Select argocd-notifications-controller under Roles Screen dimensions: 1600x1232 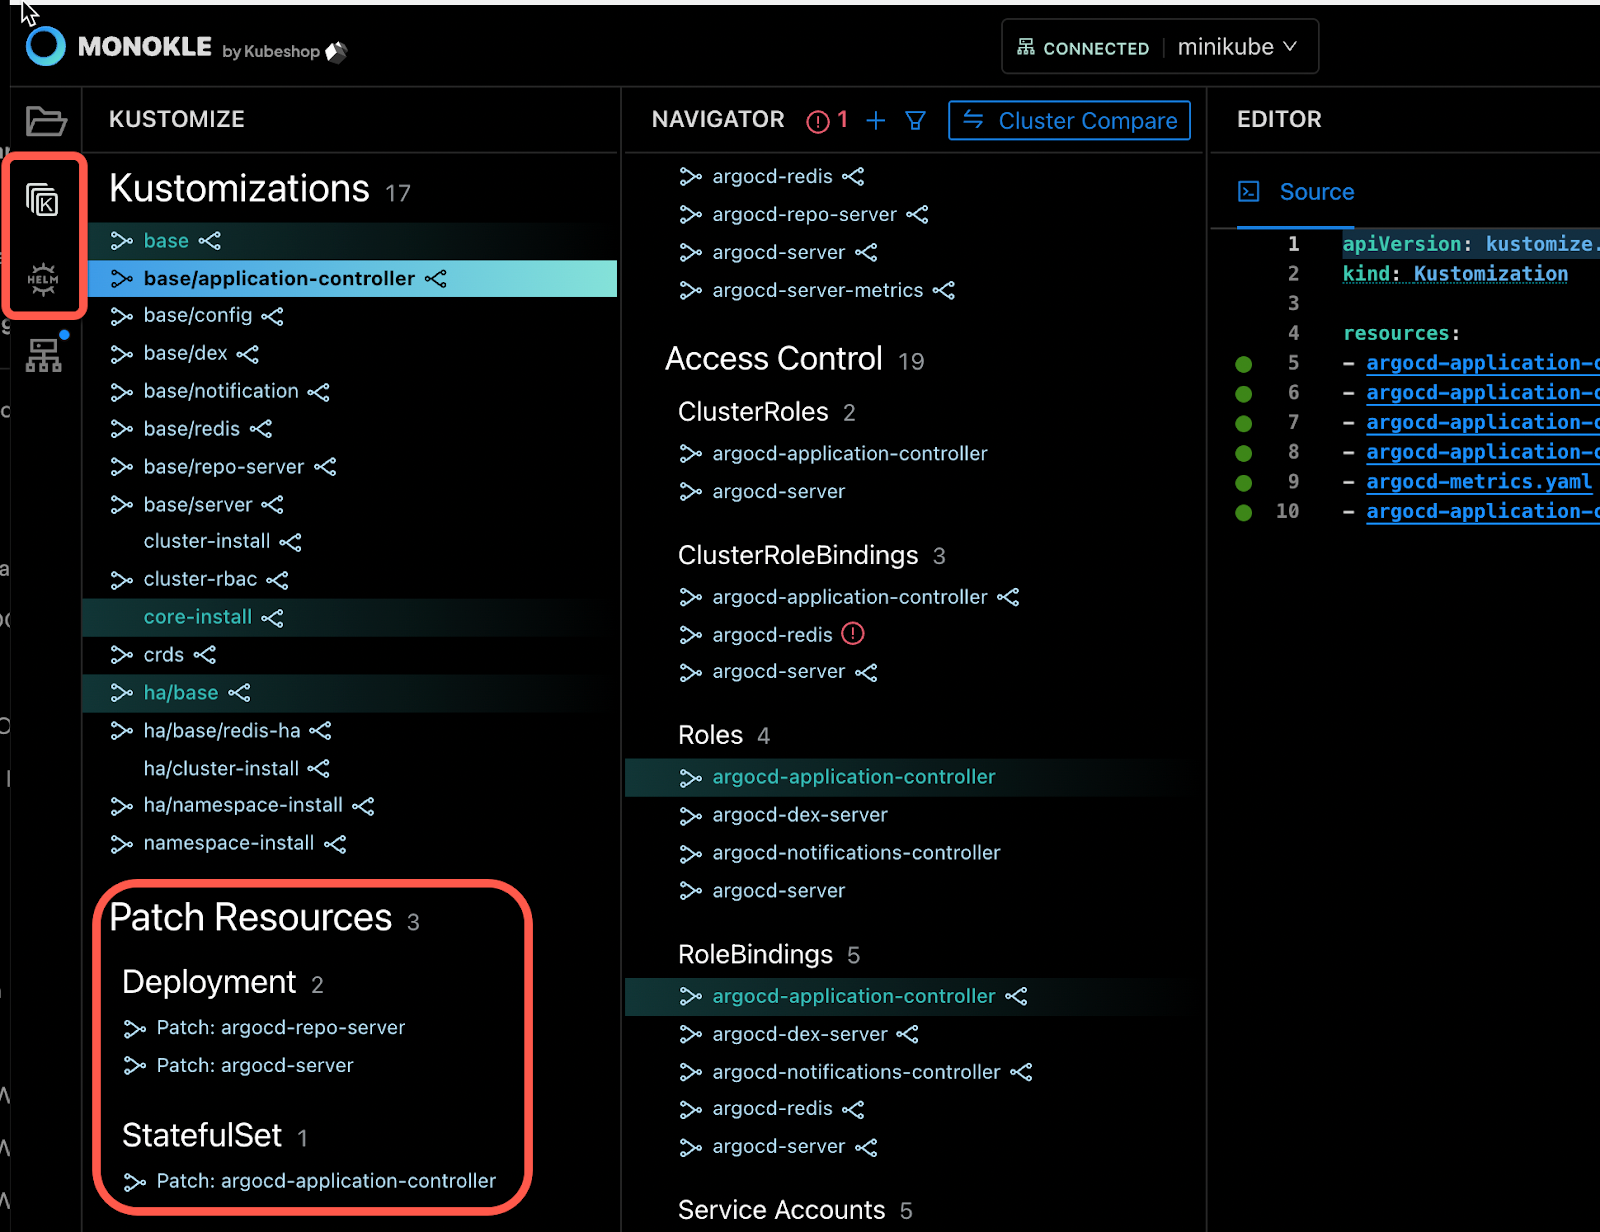click(x=856, y=853)
